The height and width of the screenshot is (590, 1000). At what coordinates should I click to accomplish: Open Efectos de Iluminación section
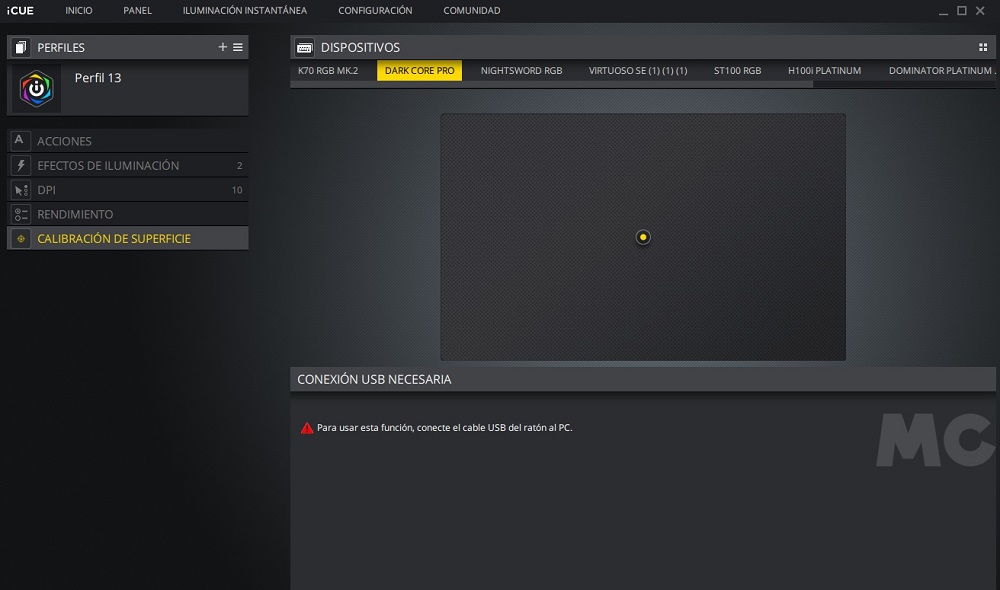tap(108, 166)
